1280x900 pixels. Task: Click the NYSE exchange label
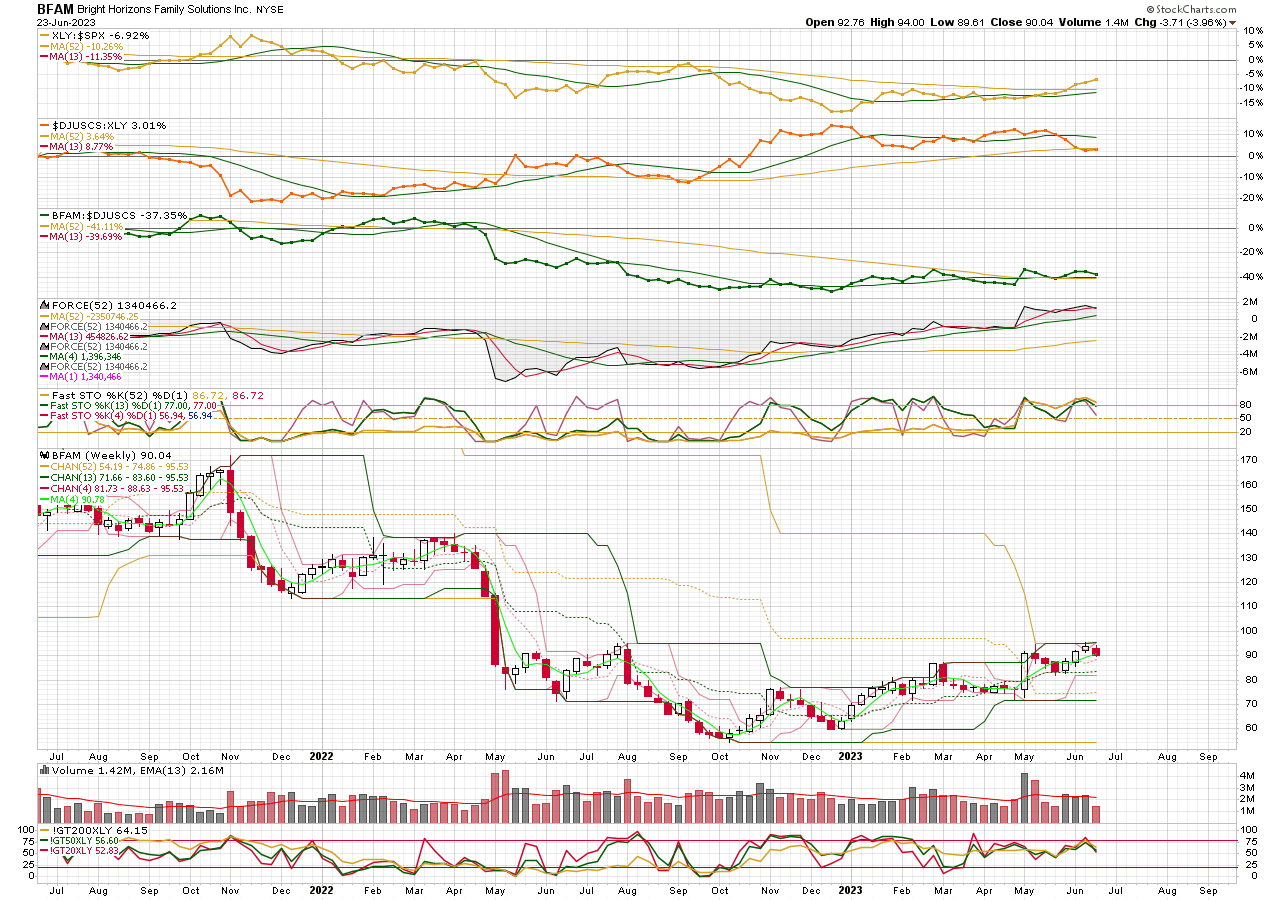(269, 9)
